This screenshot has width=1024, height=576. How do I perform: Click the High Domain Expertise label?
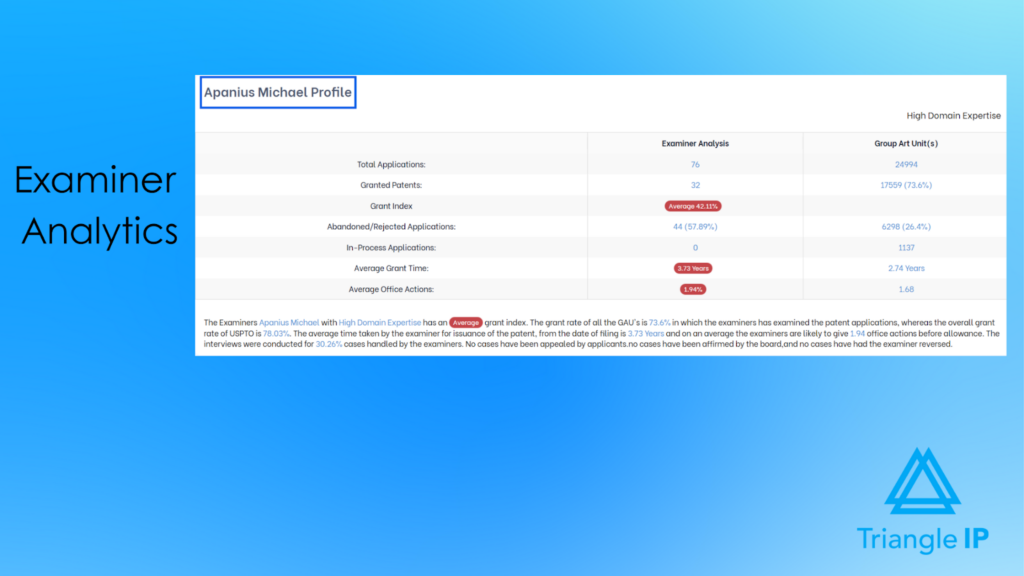tap(953, 115)
